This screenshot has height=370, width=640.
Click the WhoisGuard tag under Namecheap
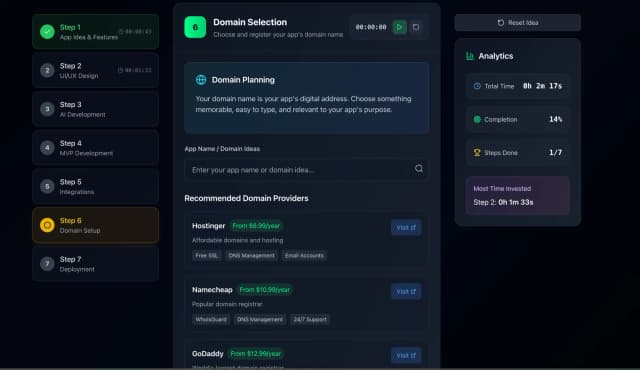[211, 319]
